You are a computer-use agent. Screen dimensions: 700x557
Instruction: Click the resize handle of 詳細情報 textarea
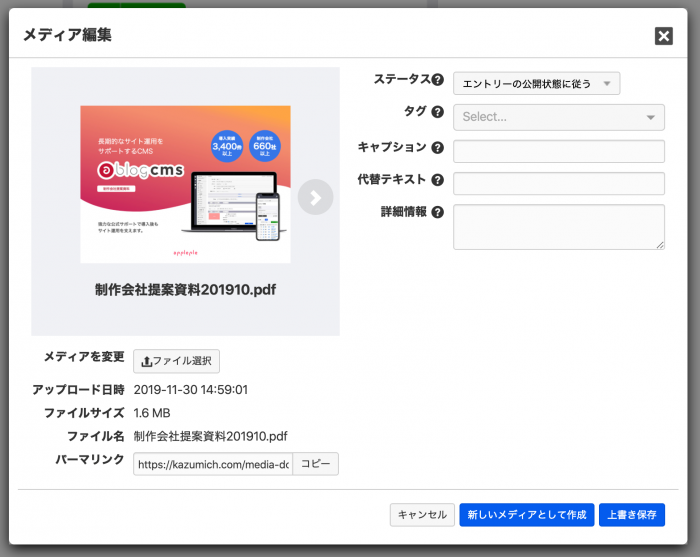[660, 244]
